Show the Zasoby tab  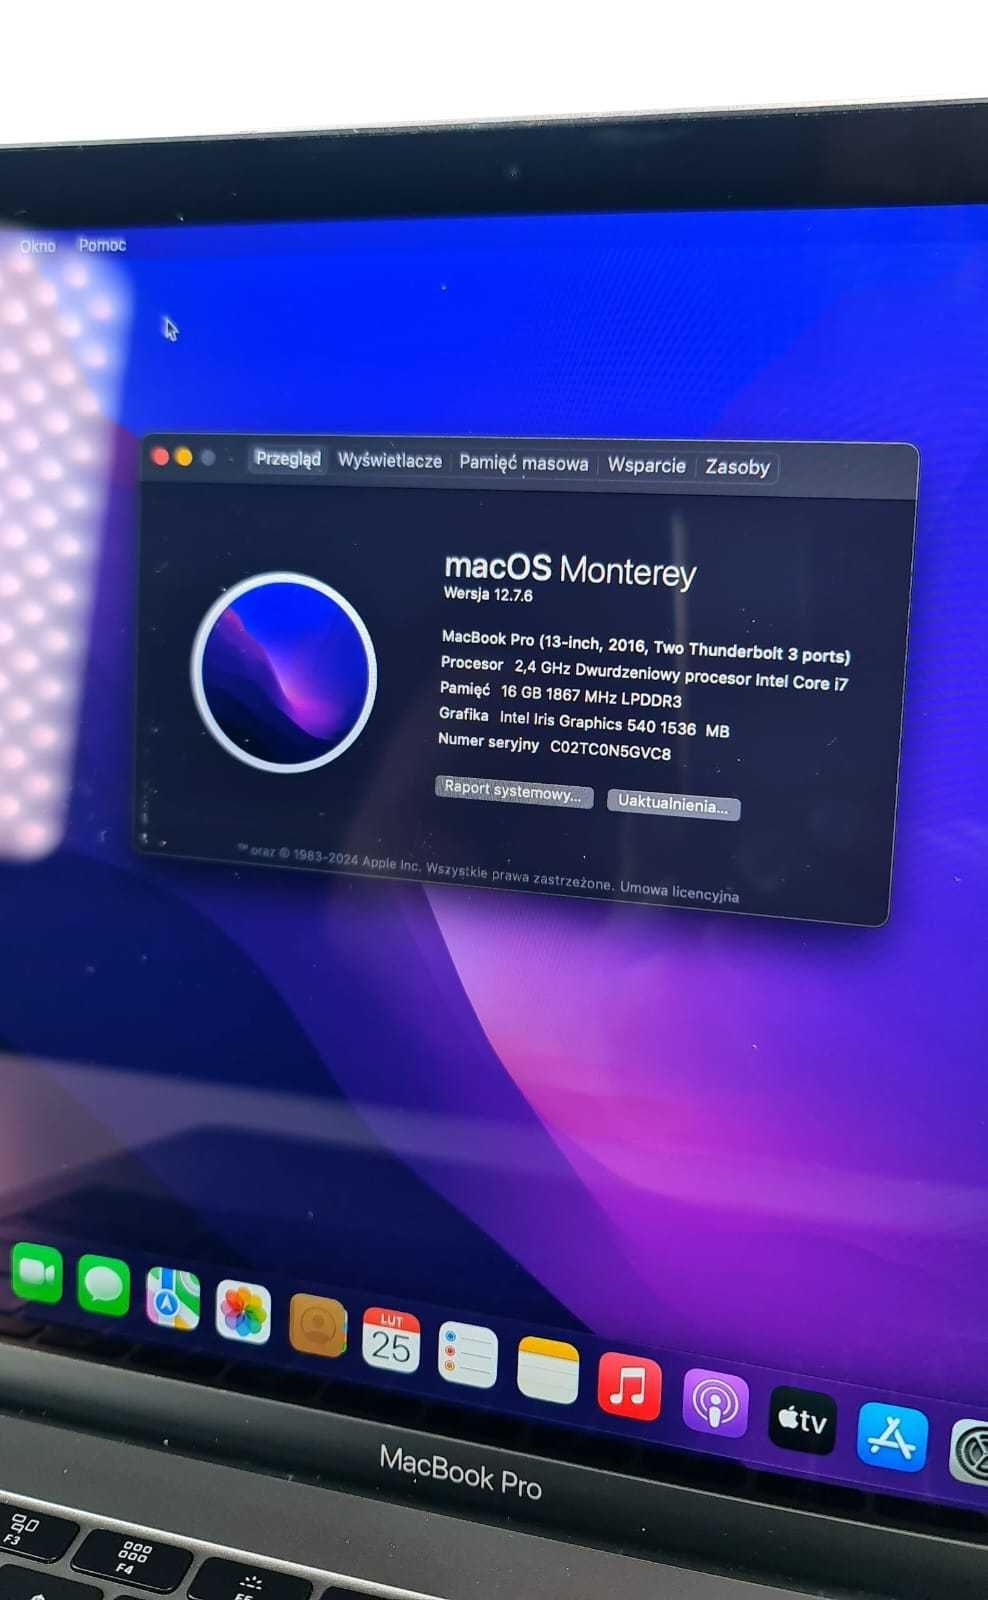coord(738,467)
